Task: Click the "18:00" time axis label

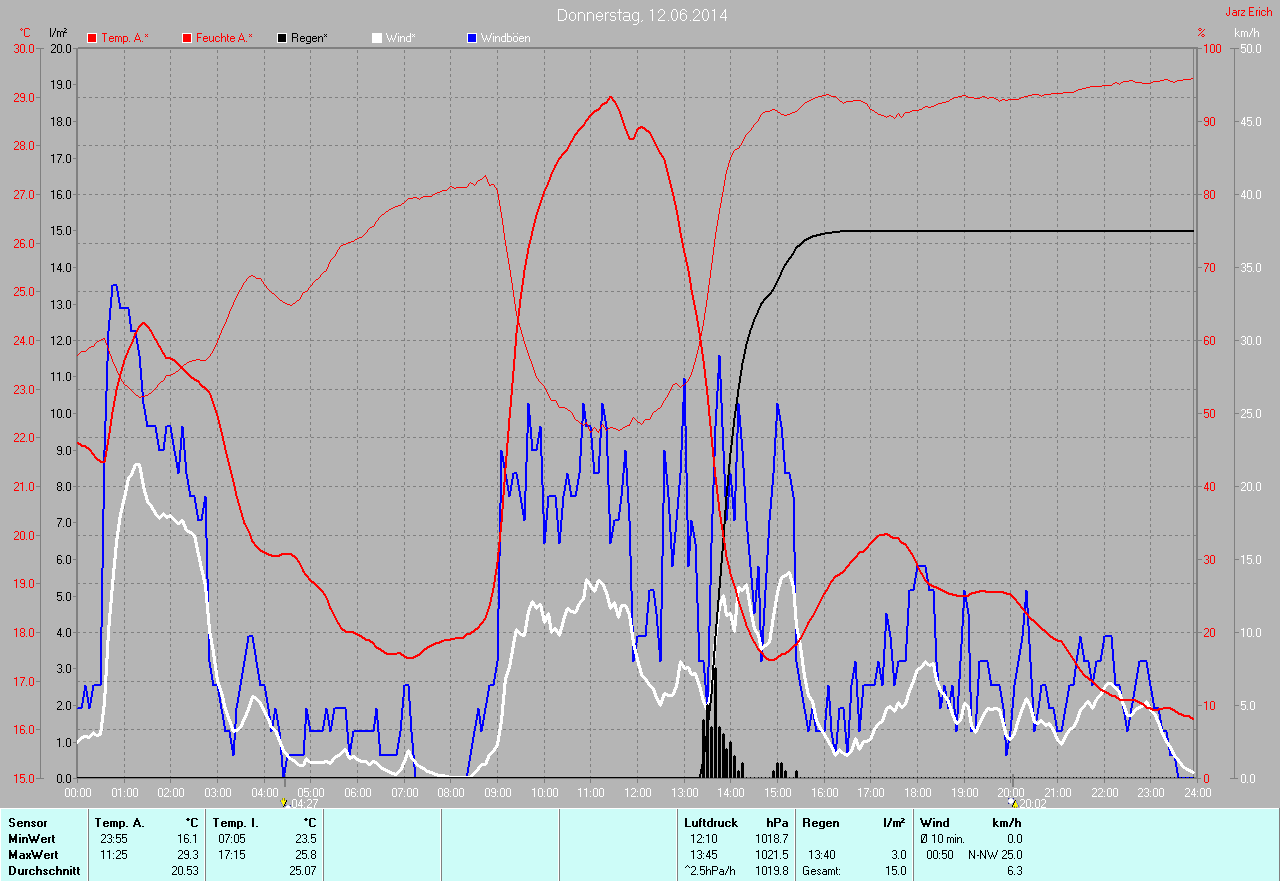Action: click(917, 792)
